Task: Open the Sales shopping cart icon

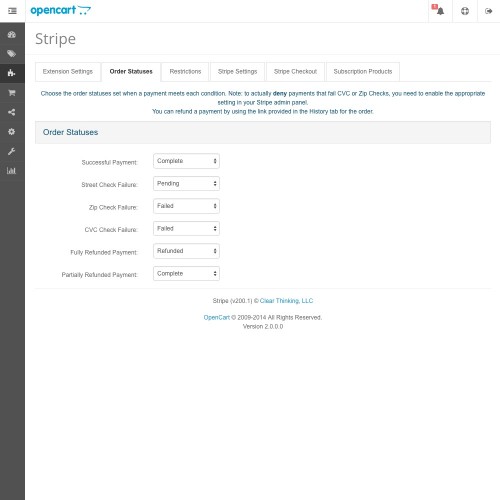Action: click(x=12, y=93)
